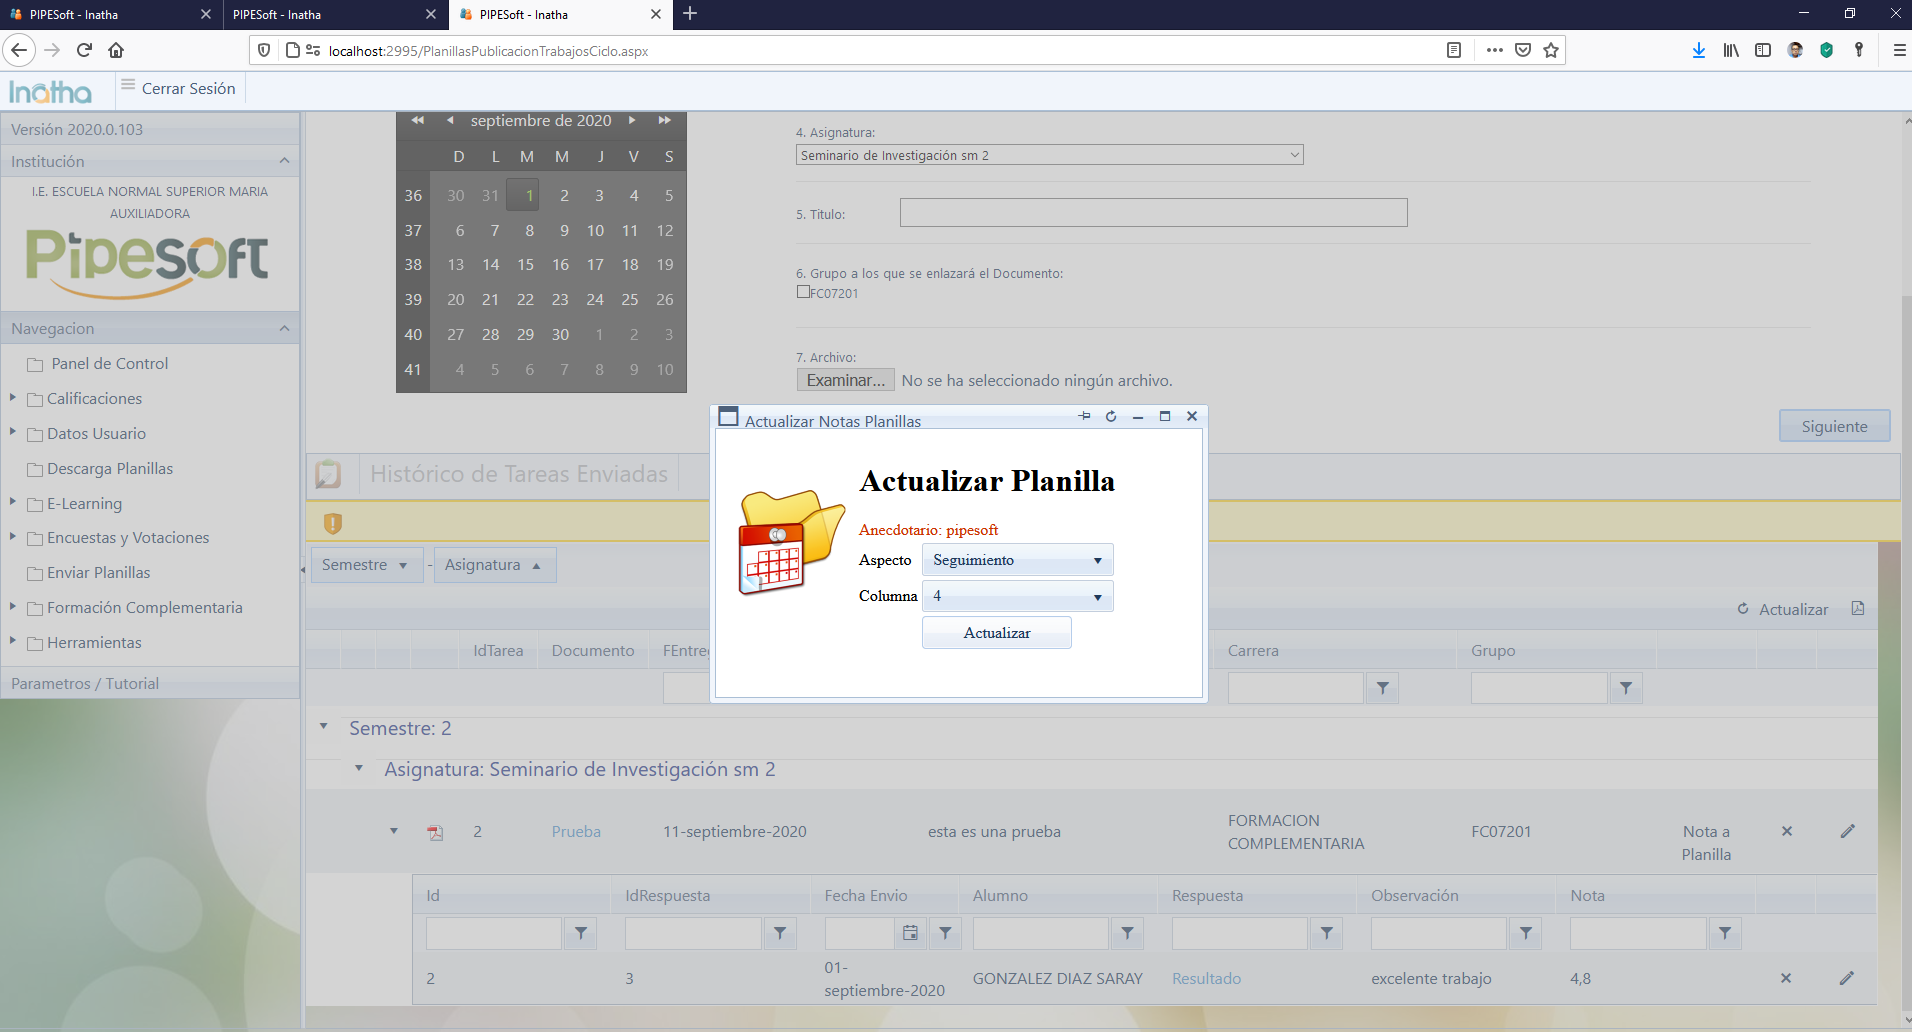Delete the Prueba task row
The height and width of the screenshot is (1032, 1912).
point(1787,831)
